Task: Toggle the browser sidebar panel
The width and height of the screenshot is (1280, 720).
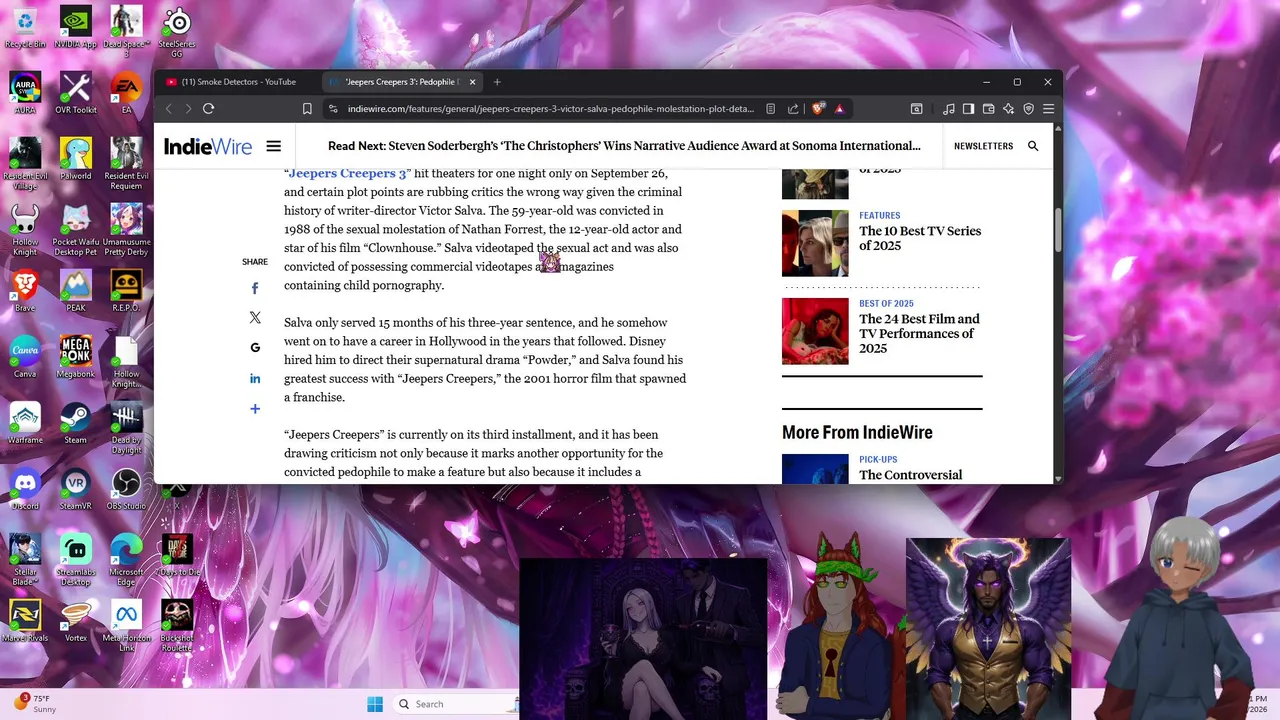Action: point(968,109)
